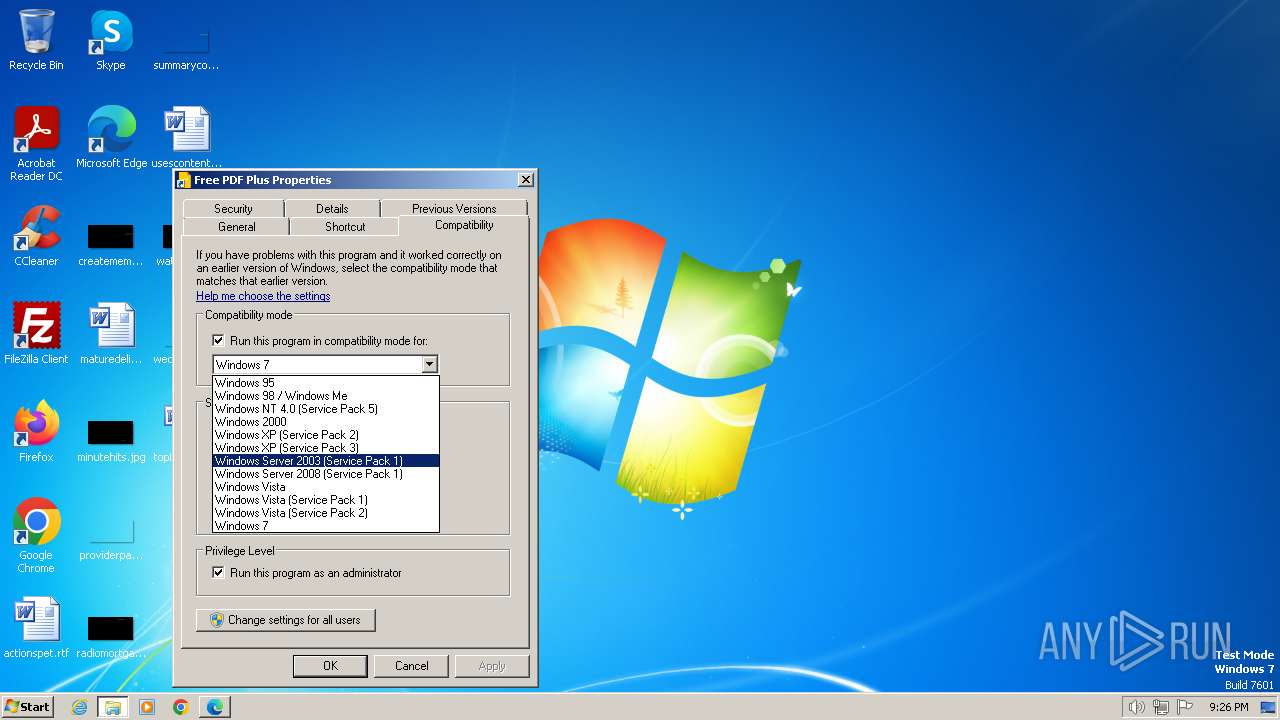Choose Windows NT 4.0 (Service Pack 5)
Screen dimensions: 1280x720
[325, 409]
